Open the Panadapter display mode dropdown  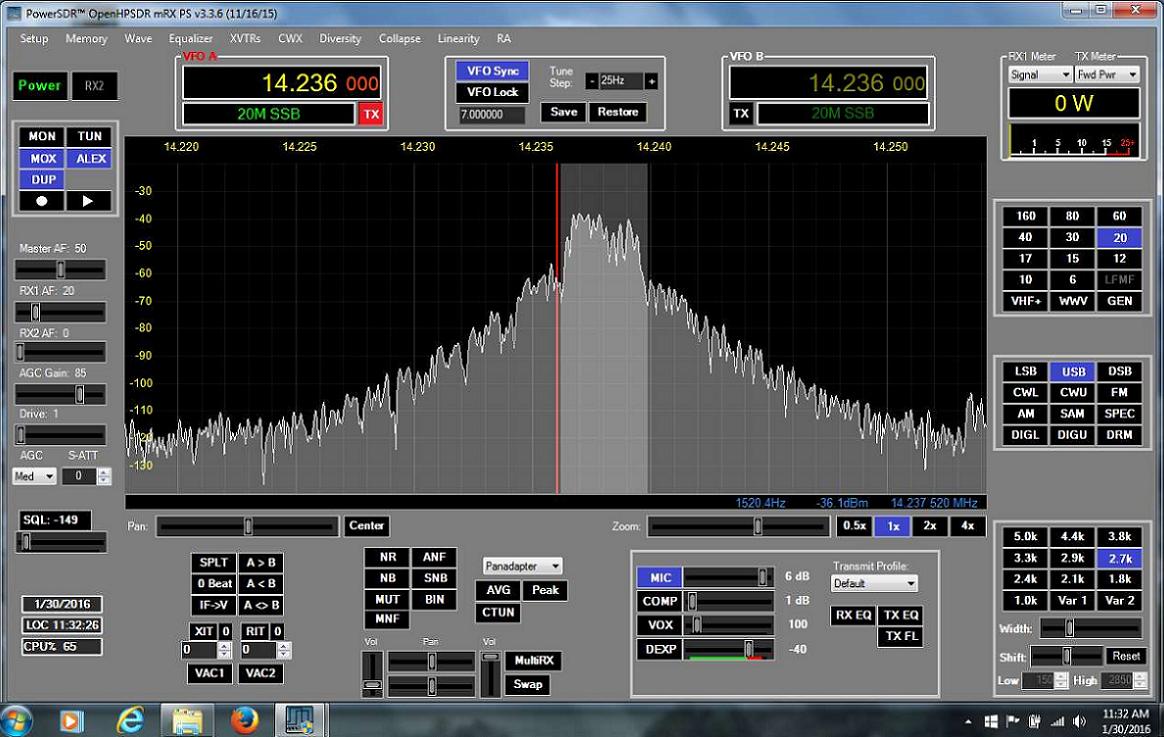(x=523, y=566)
